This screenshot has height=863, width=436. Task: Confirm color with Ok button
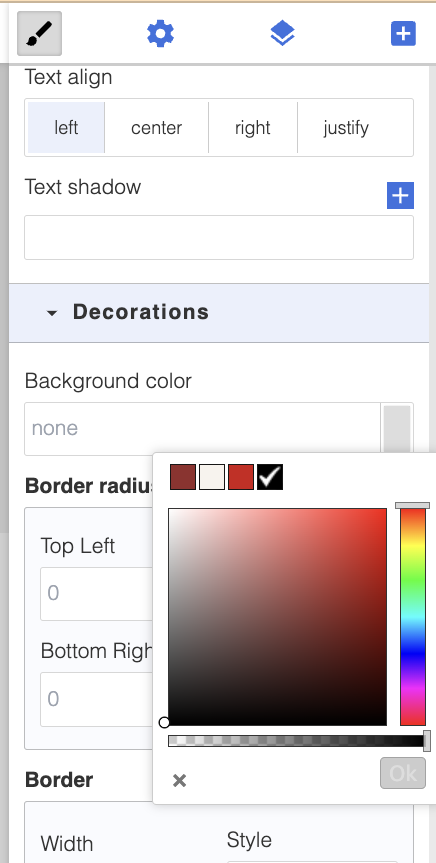403,773
